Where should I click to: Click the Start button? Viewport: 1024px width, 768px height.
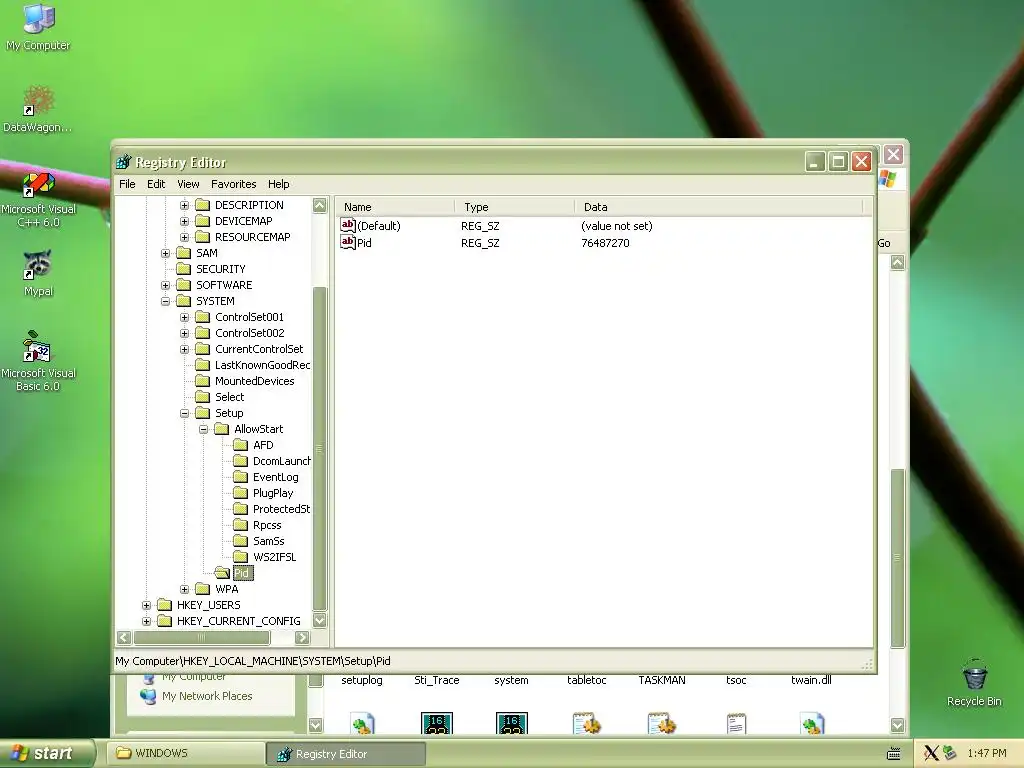tap(47, 753)
